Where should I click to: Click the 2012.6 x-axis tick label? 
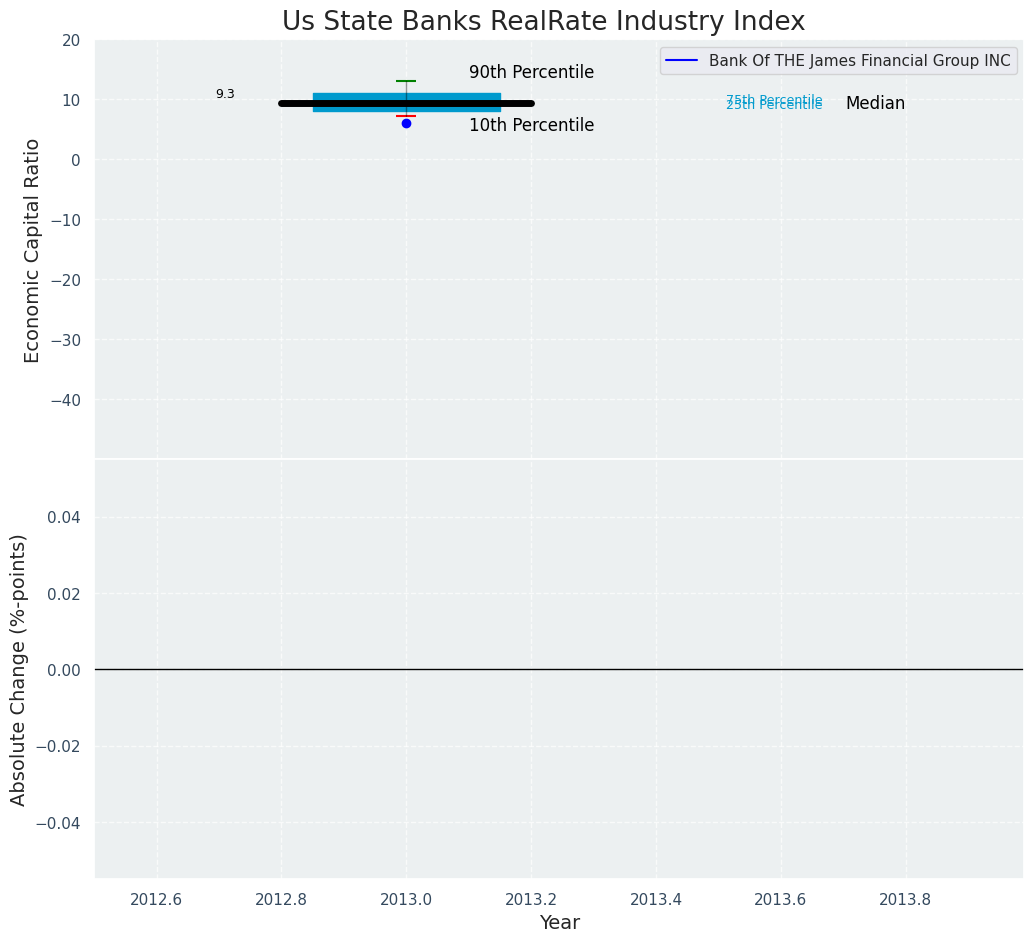(x=156, y=899)
